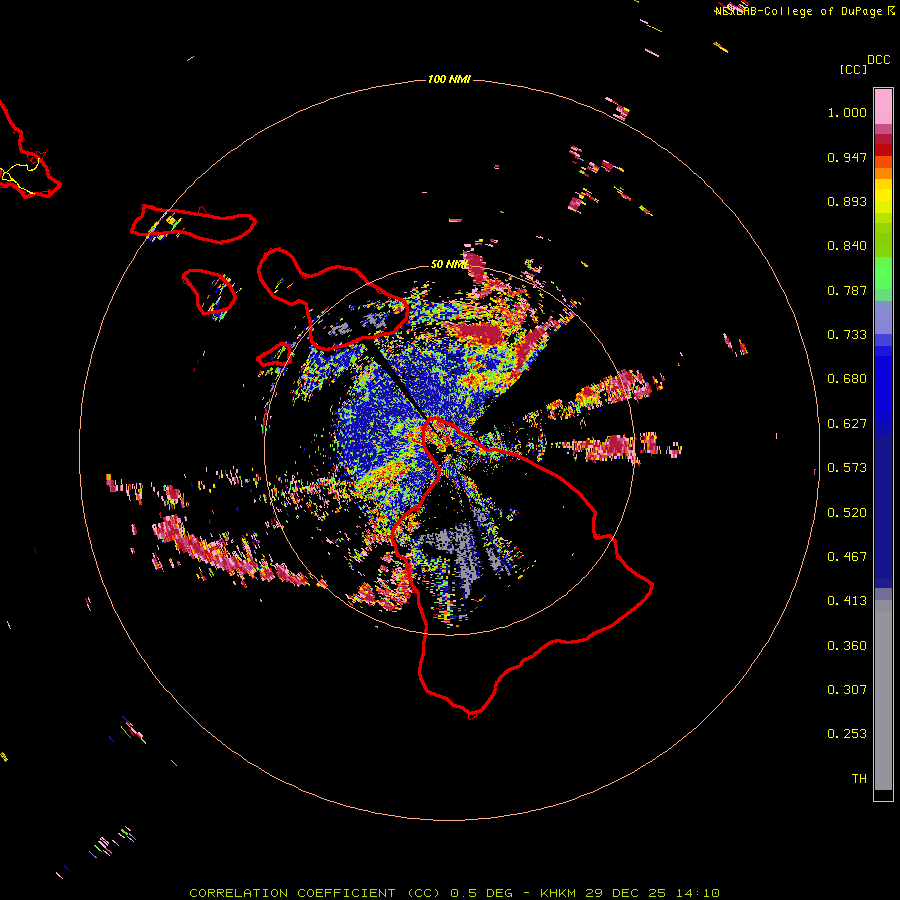Select the 0.893 color scale value

coord(847,201)
